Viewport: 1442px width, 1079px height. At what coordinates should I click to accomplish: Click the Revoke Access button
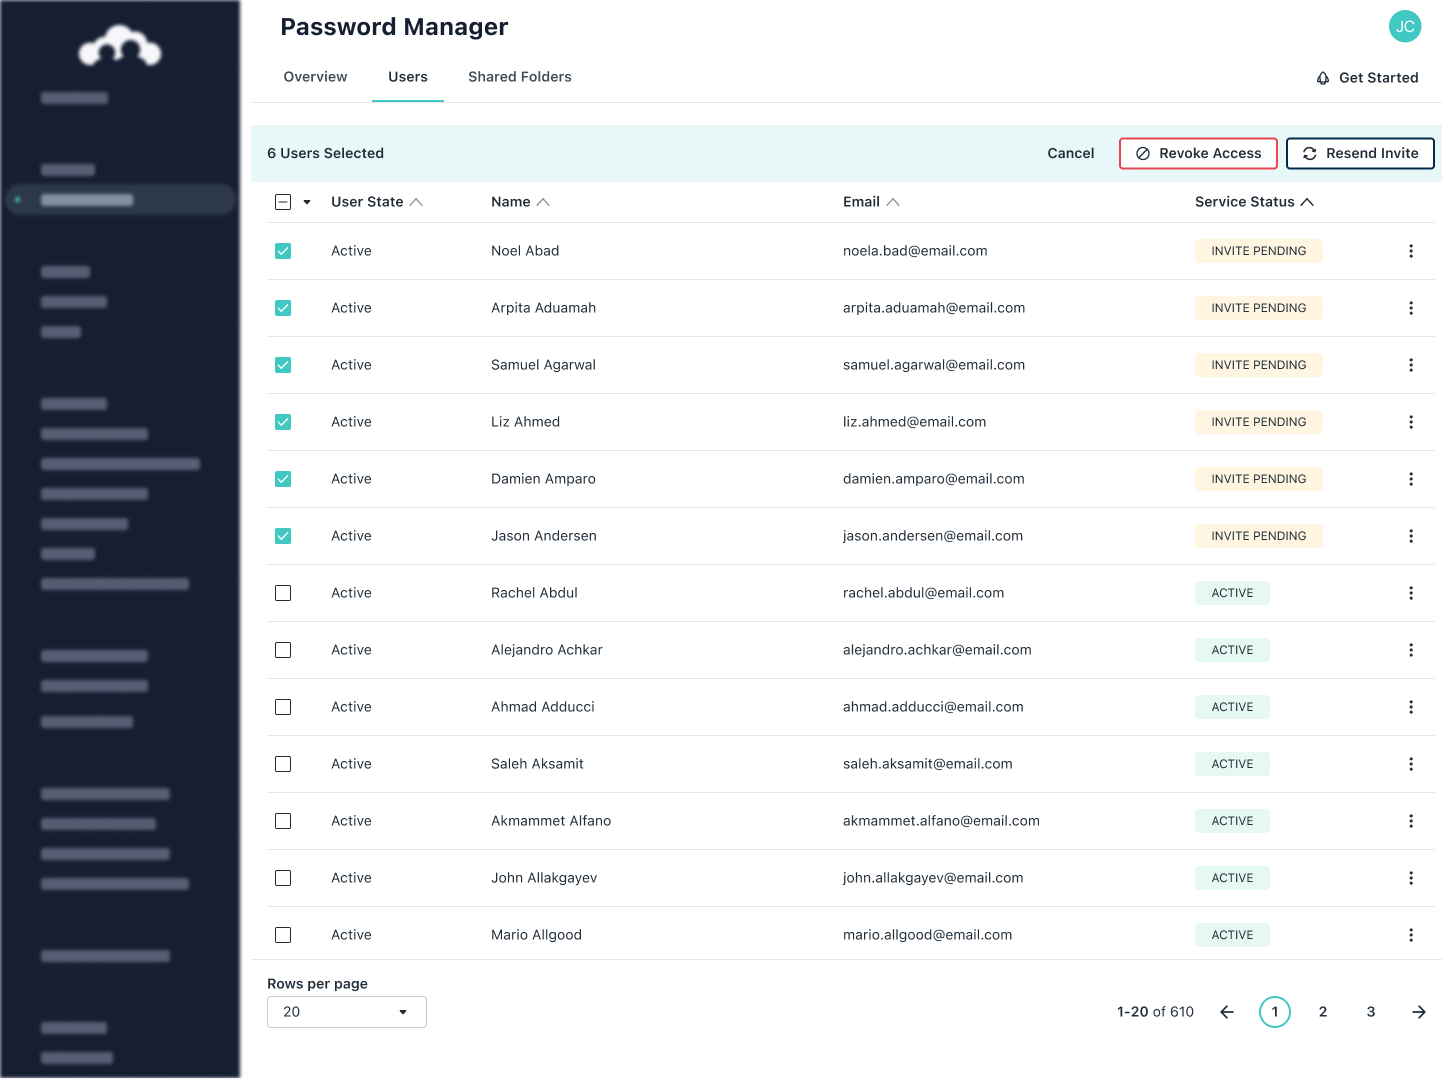pyautogui.click(x=1198, y=153)
